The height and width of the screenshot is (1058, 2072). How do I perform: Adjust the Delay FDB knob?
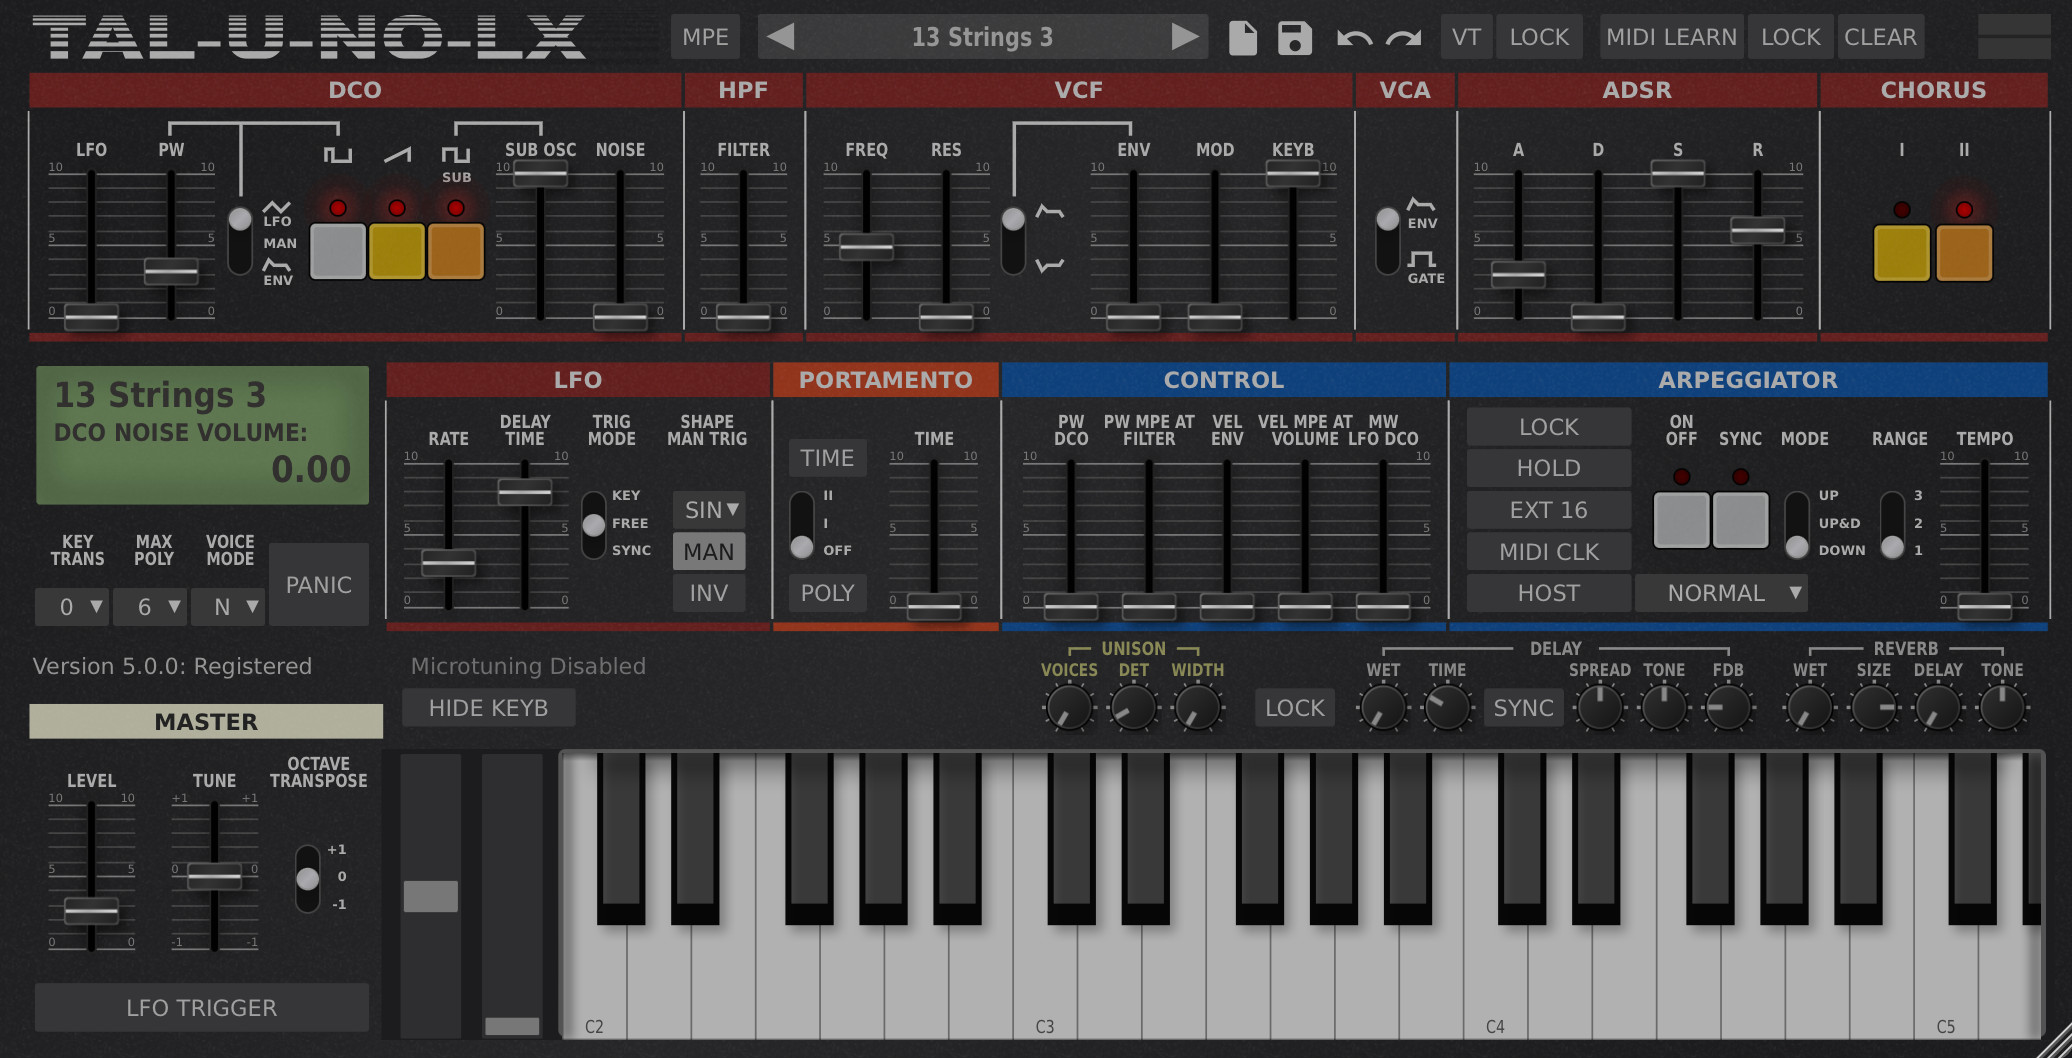tap(1728, 708)
